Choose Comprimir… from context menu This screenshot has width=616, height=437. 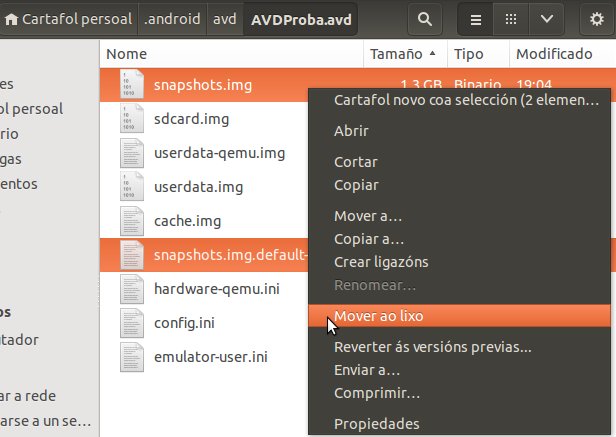460,393
